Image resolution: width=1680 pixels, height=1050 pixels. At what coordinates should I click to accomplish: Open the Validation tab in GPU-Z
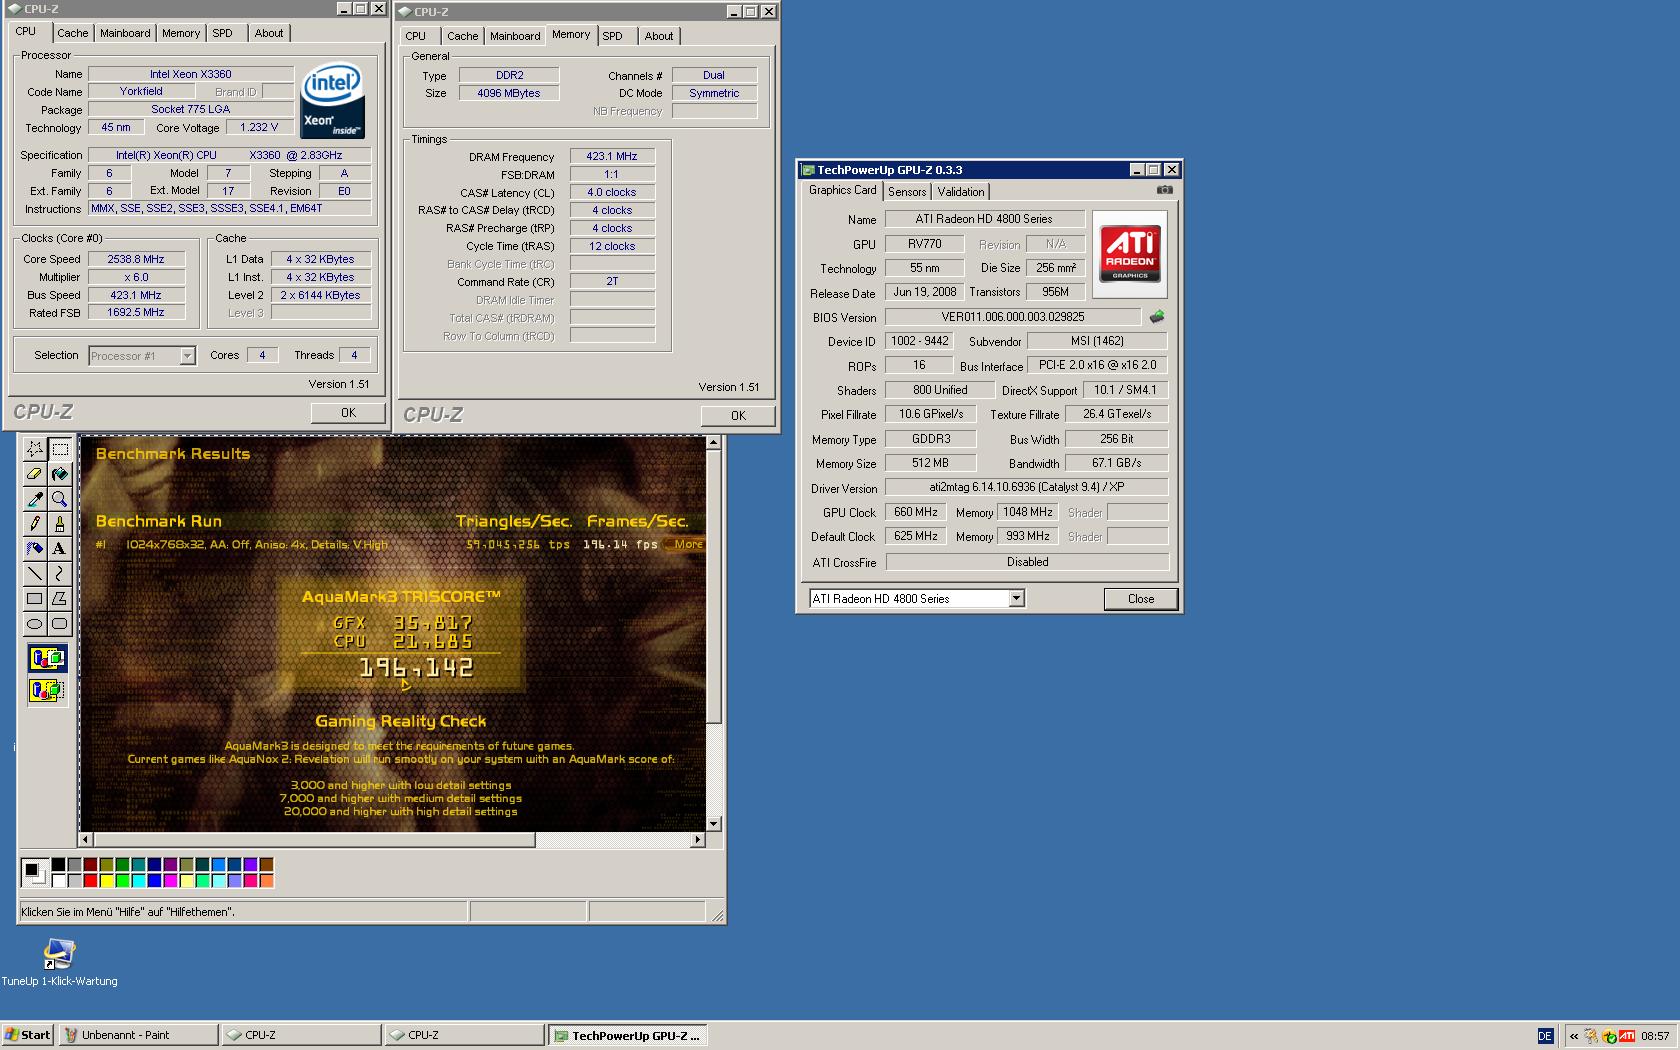tap(961, 192)
